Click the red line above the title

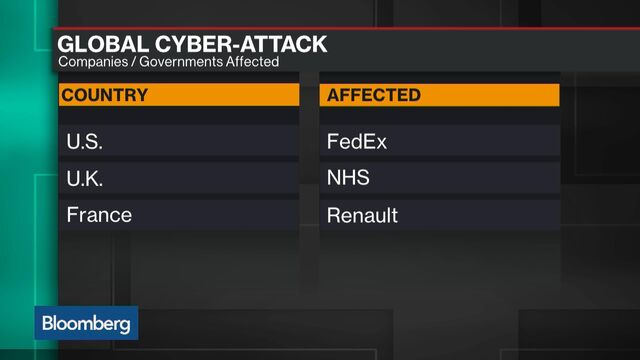(347, 28)
